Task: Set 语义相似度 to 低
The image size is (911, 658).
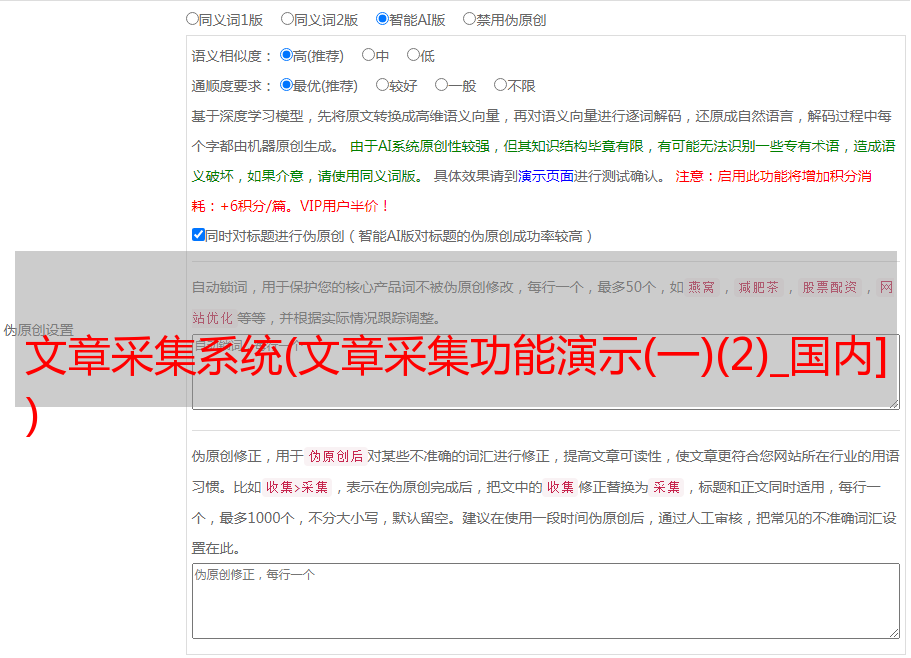Action: (x=413, y=55)
